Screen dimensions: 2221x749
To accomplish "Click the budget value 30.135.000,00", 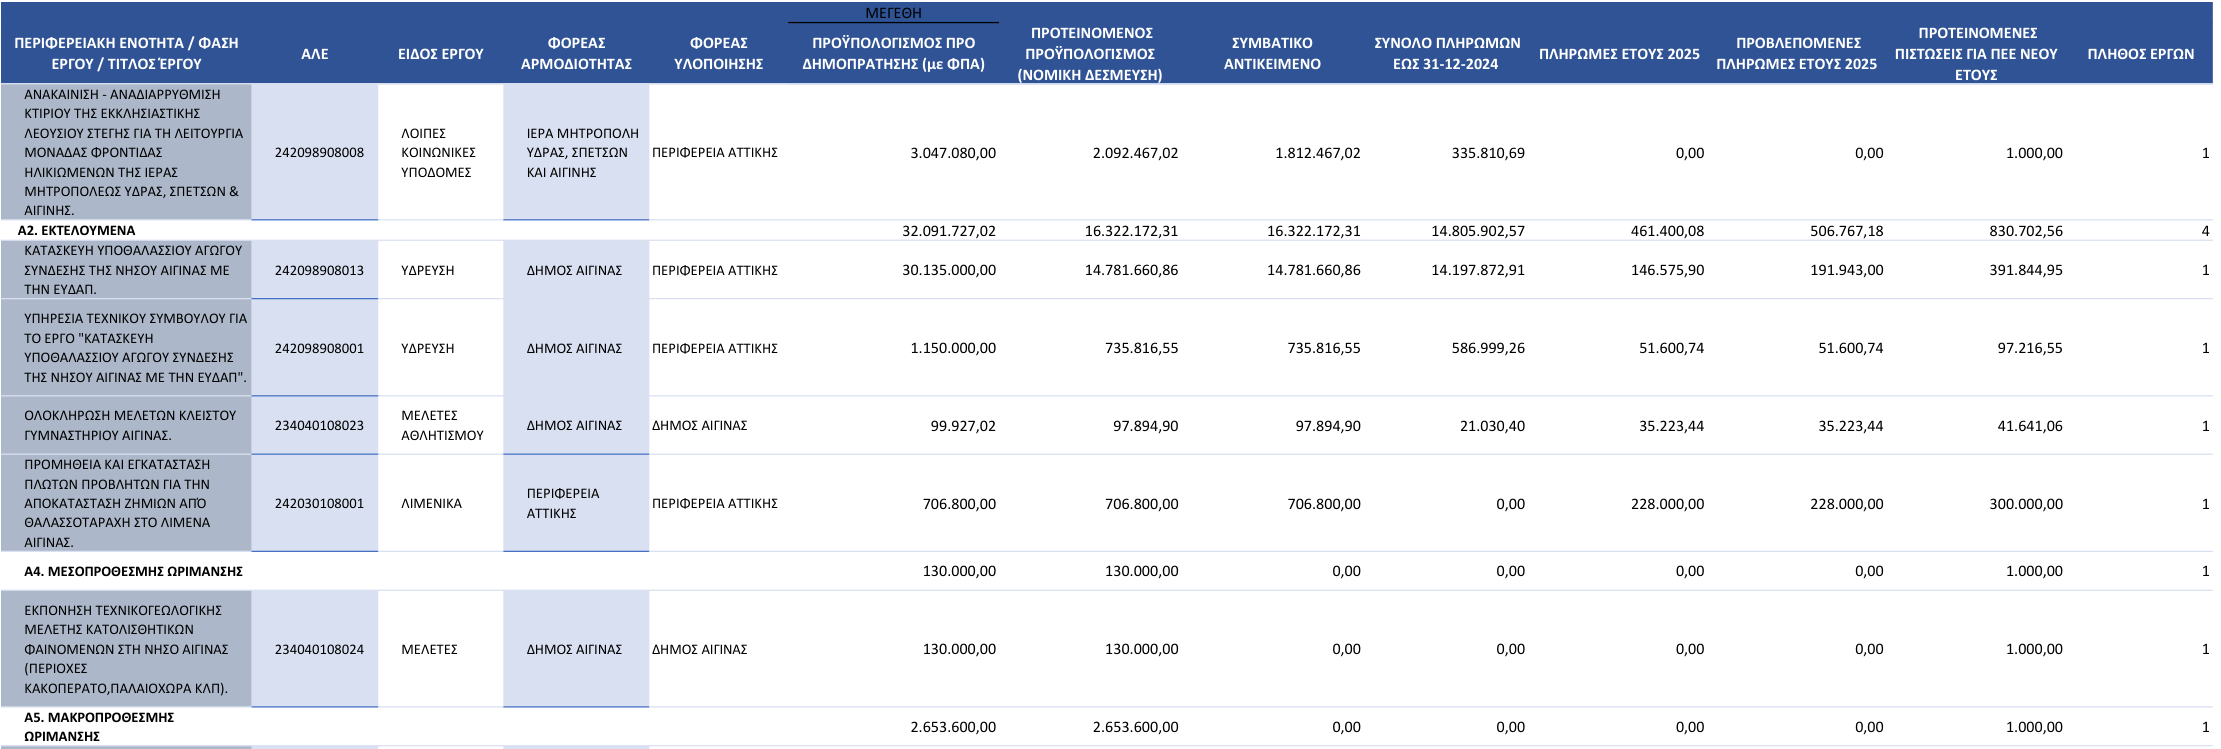I will point(948,270).
